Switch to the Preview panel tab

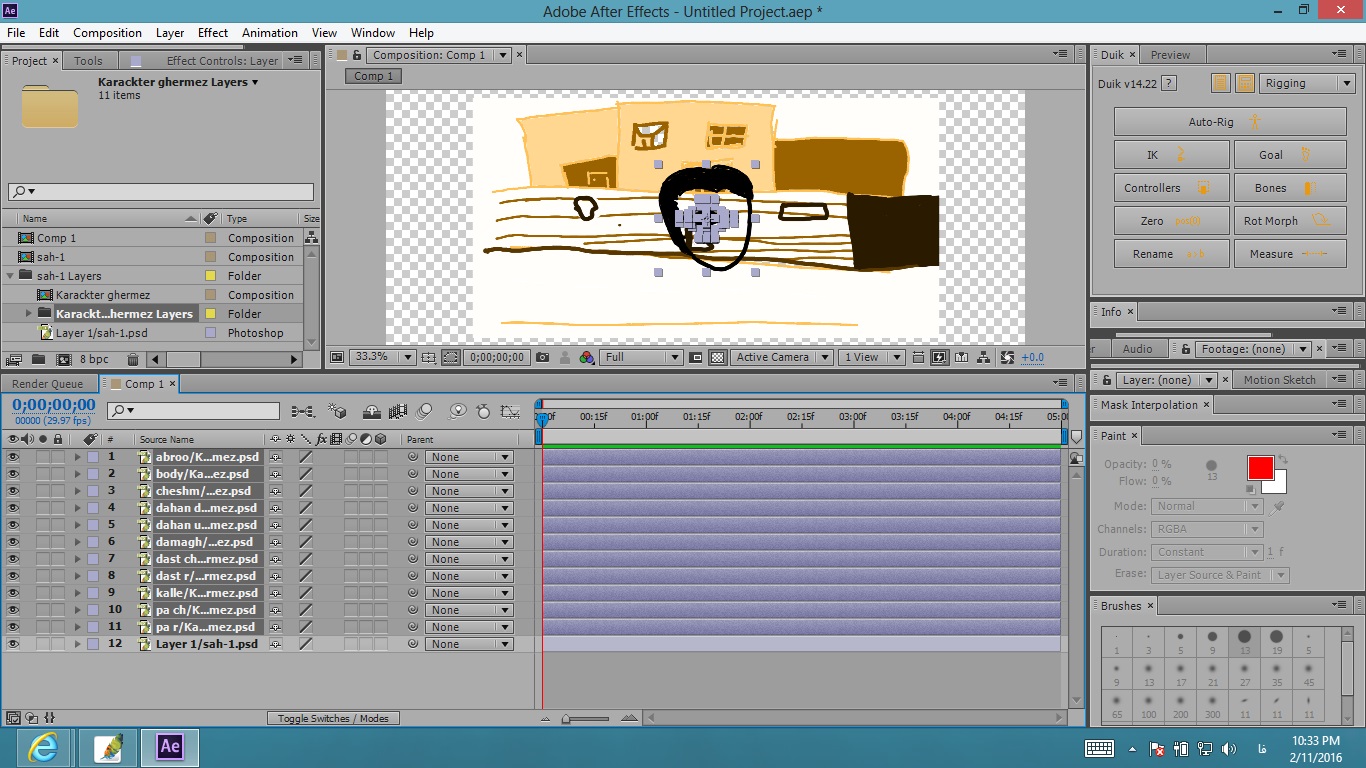1170,55
